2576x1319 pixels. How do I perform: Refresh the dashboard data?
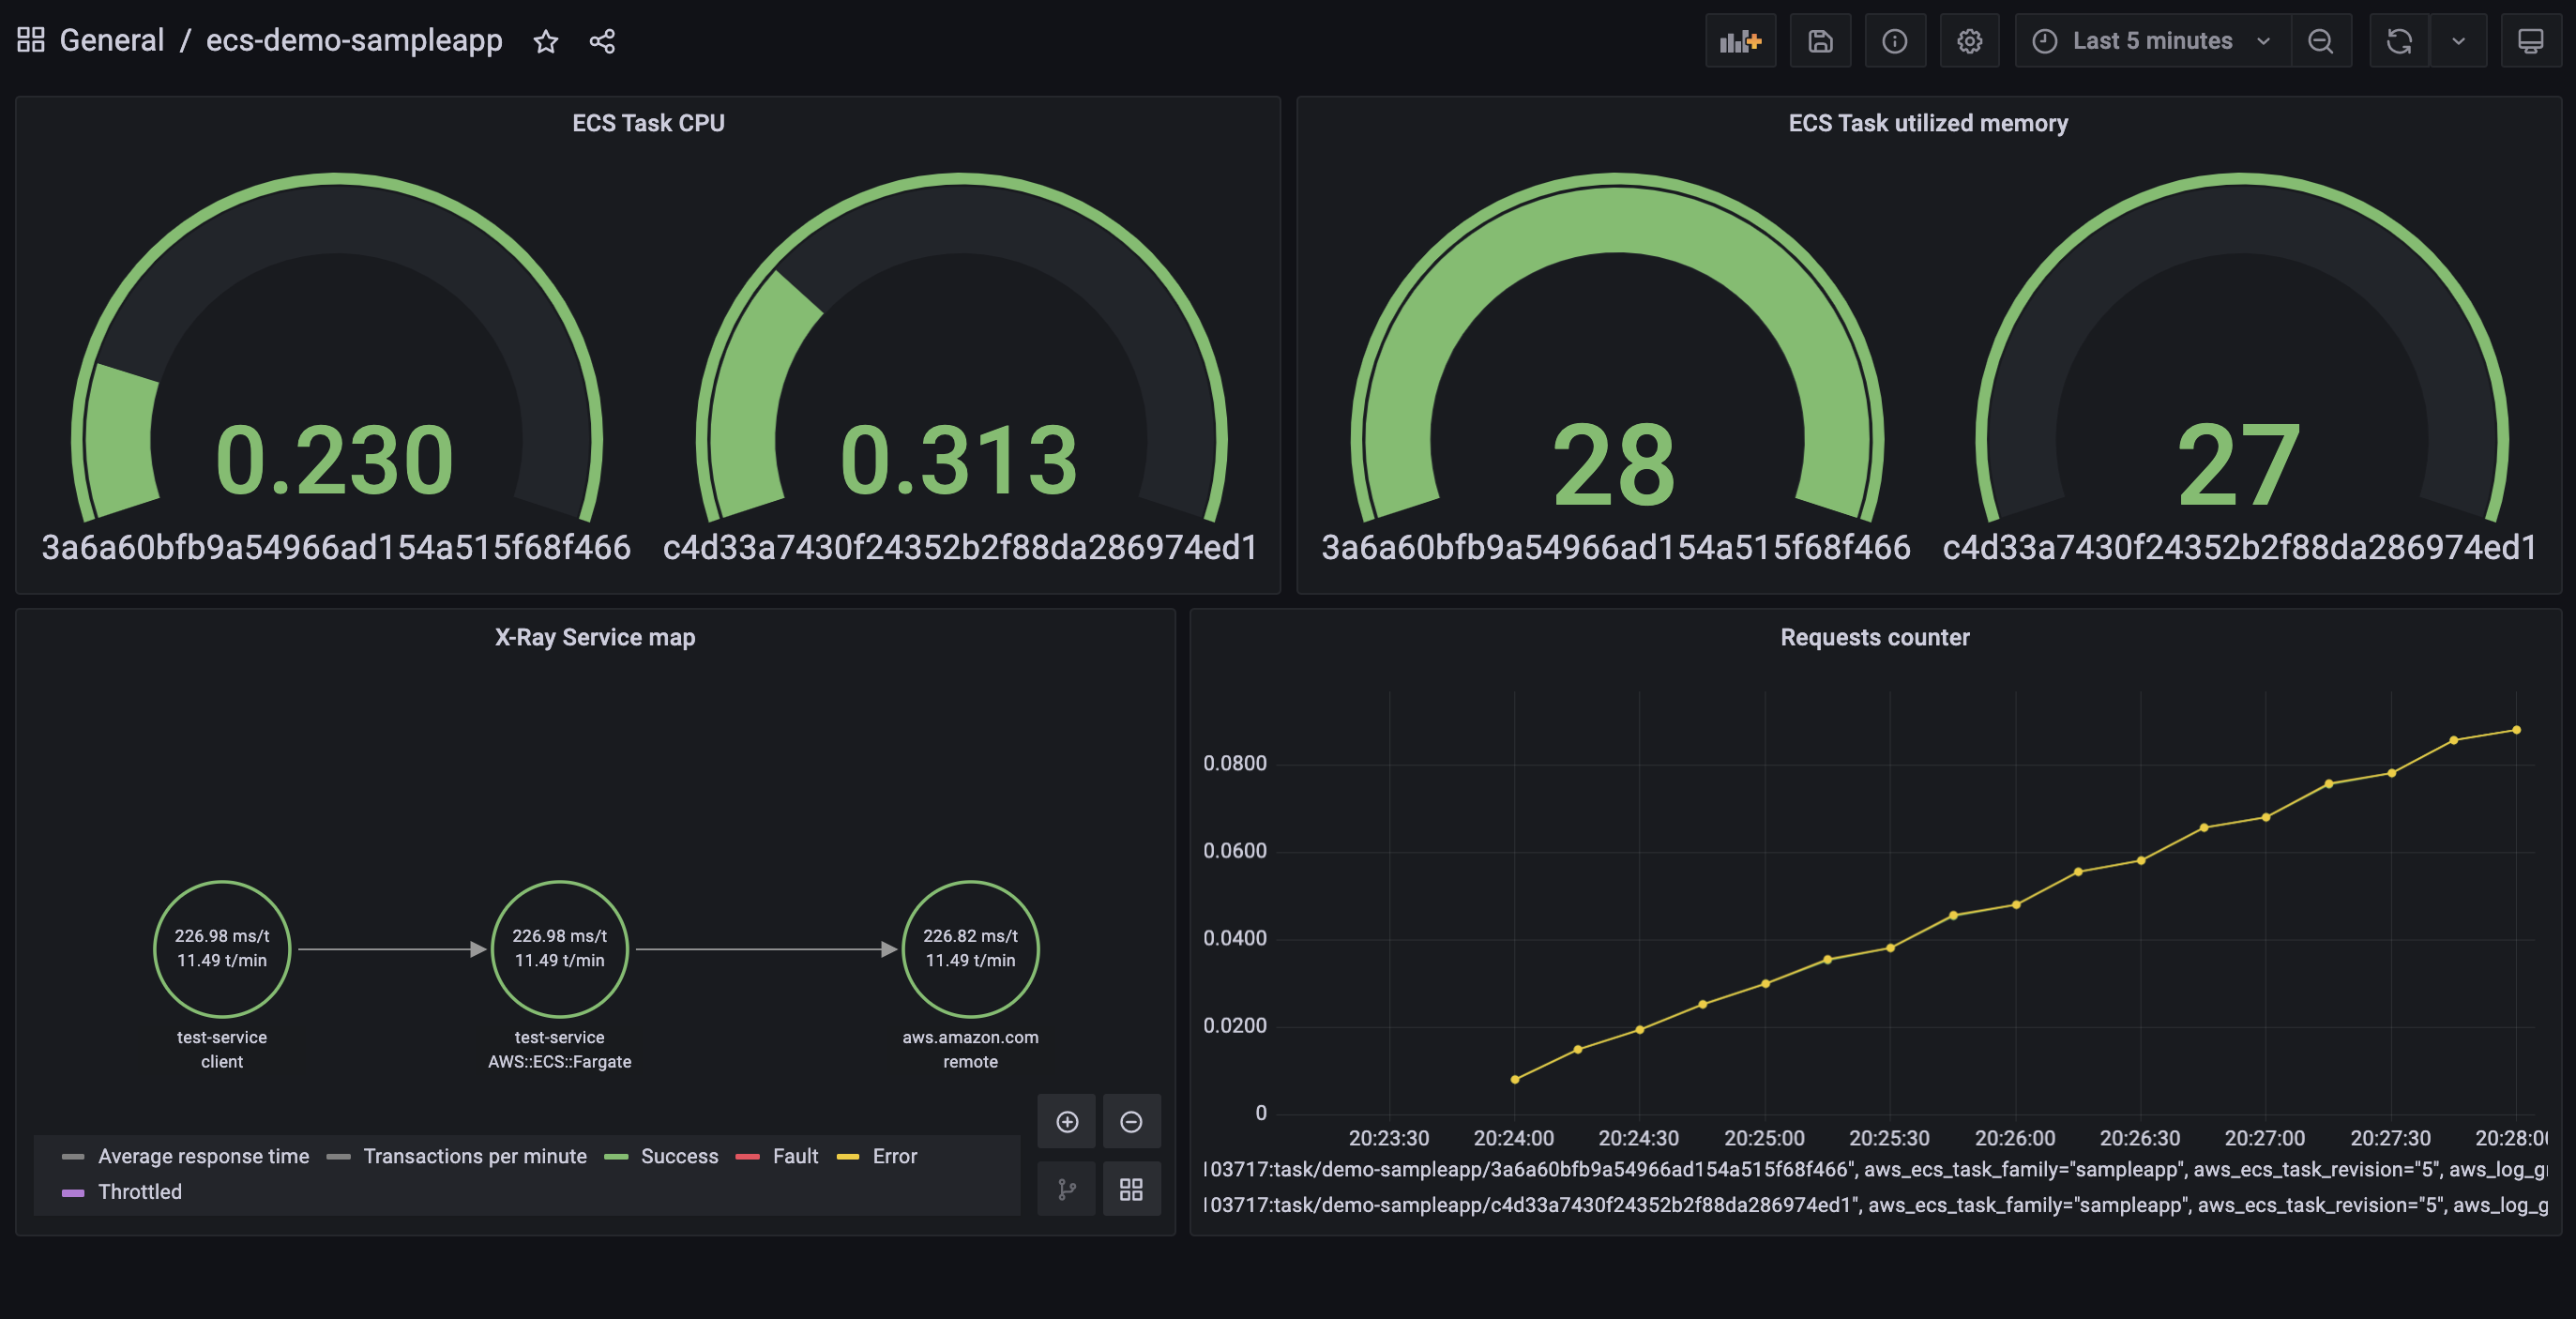[x=2398, y=40]
